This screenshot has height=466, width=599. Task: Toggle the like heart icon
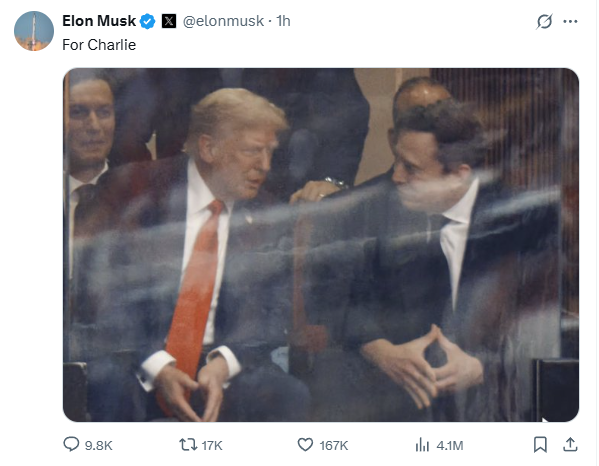(305, 445)
